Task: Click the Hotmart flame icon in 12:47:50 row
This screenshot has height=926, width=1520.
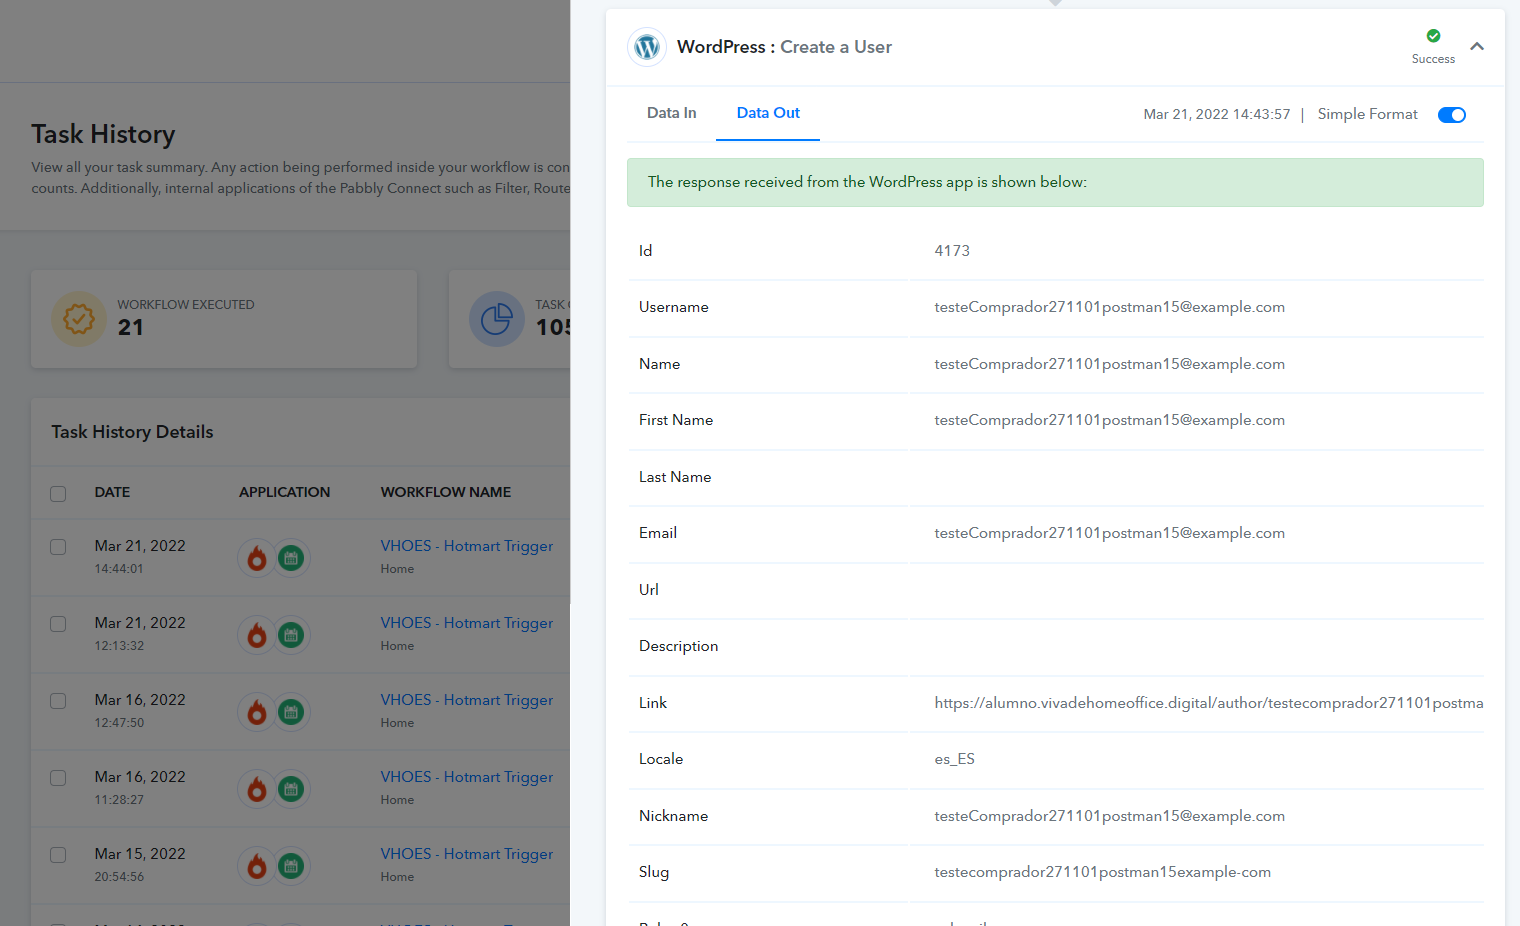Action: tap(257, 712)
